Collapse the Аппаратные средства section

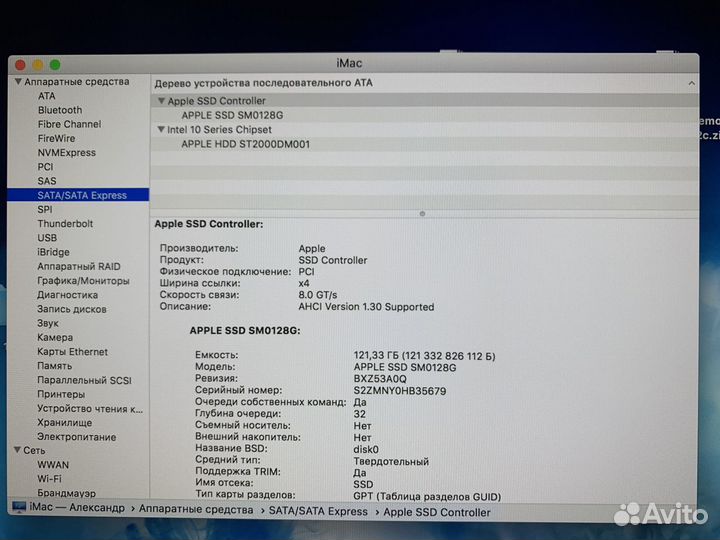18,82
